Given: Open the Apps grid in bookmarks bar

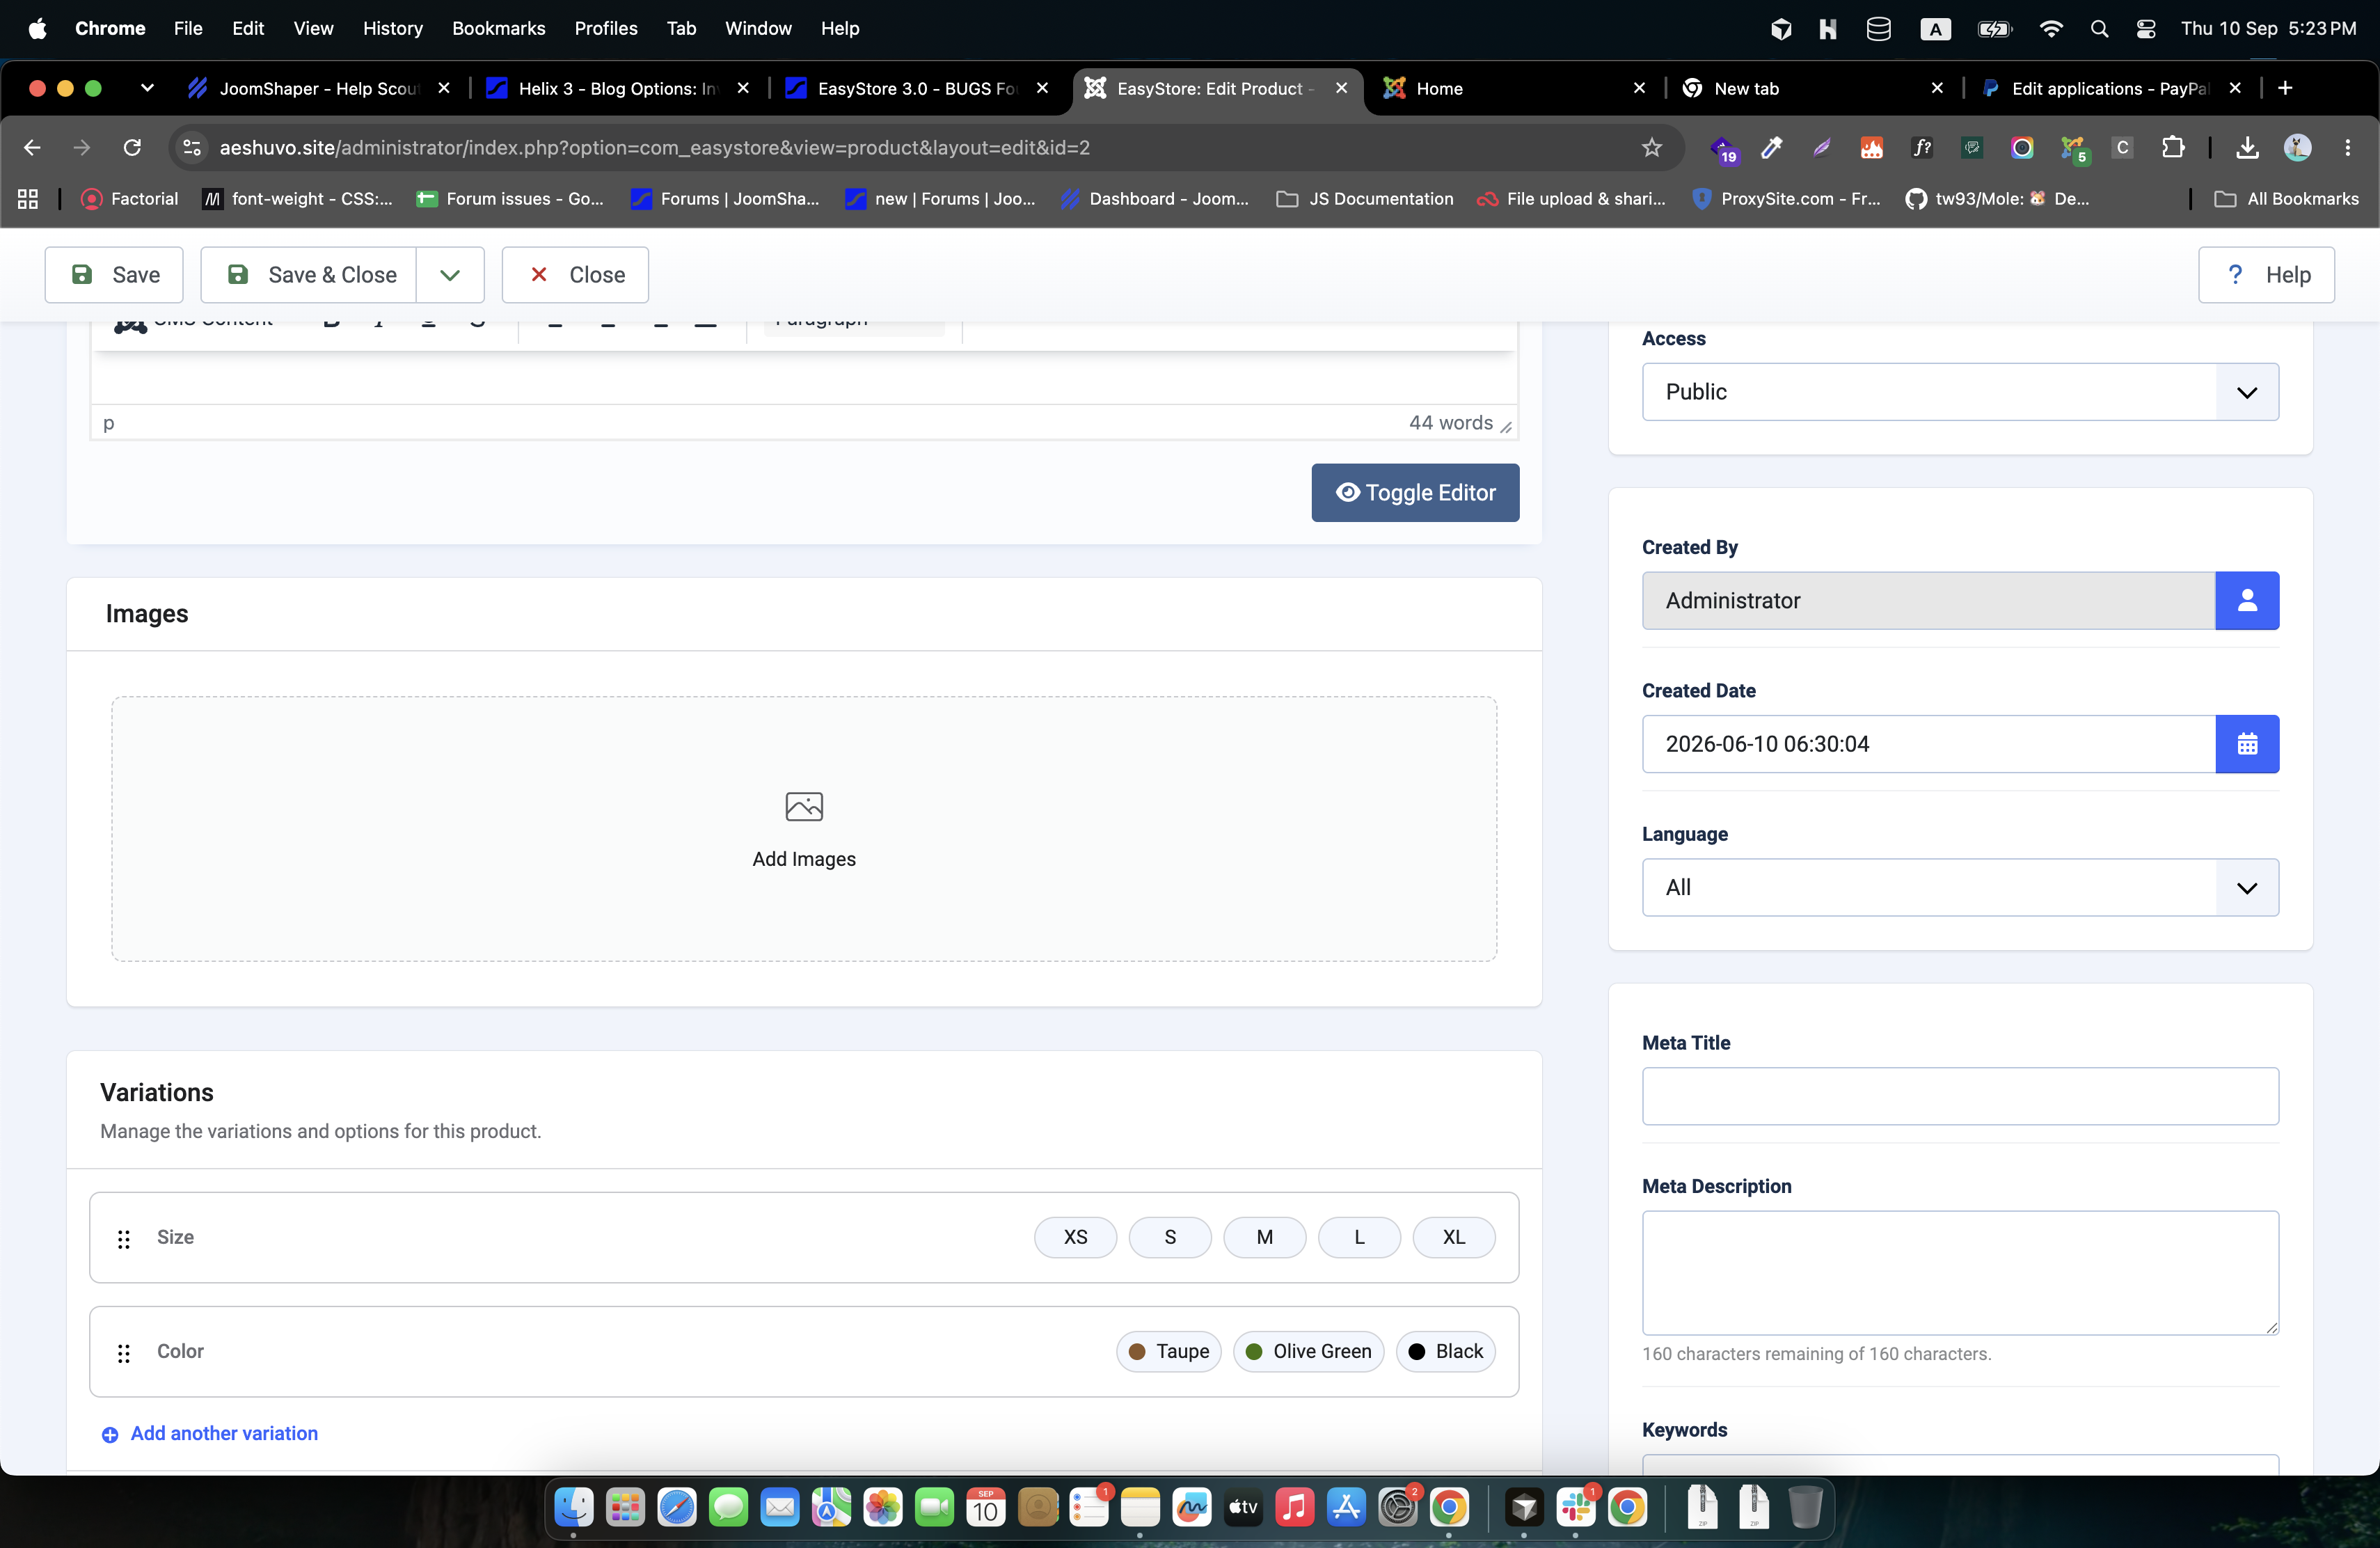Looking at the screenshot, I should (28, 199).
